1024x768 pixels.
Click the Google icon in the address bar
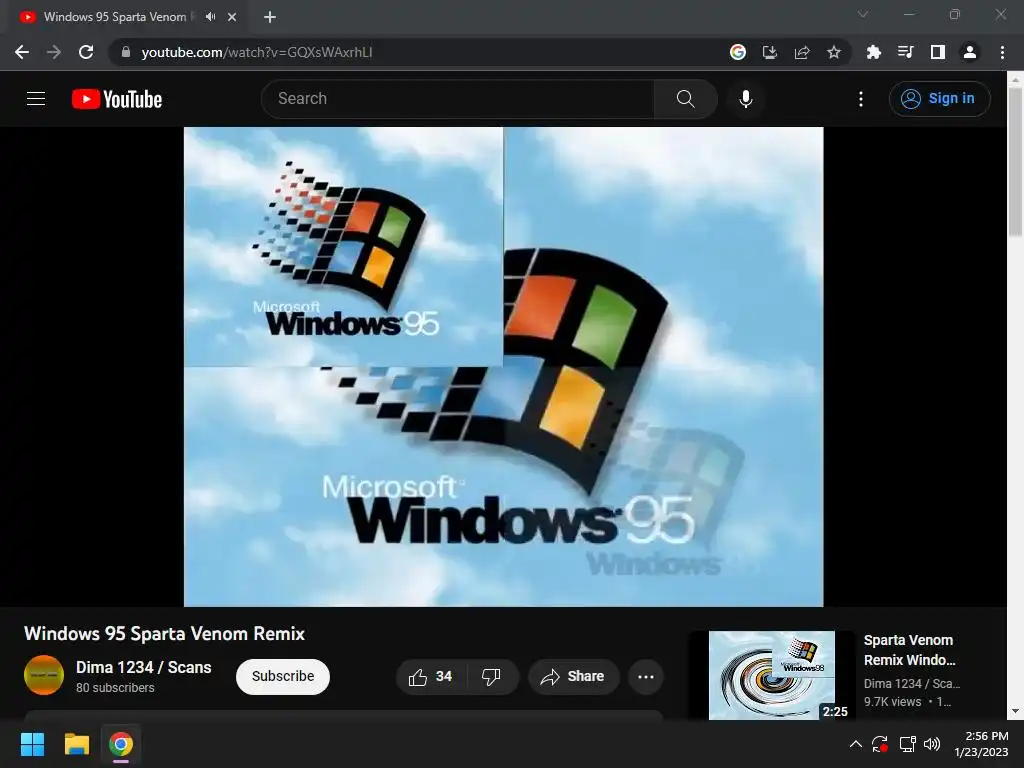click(738, 52)
